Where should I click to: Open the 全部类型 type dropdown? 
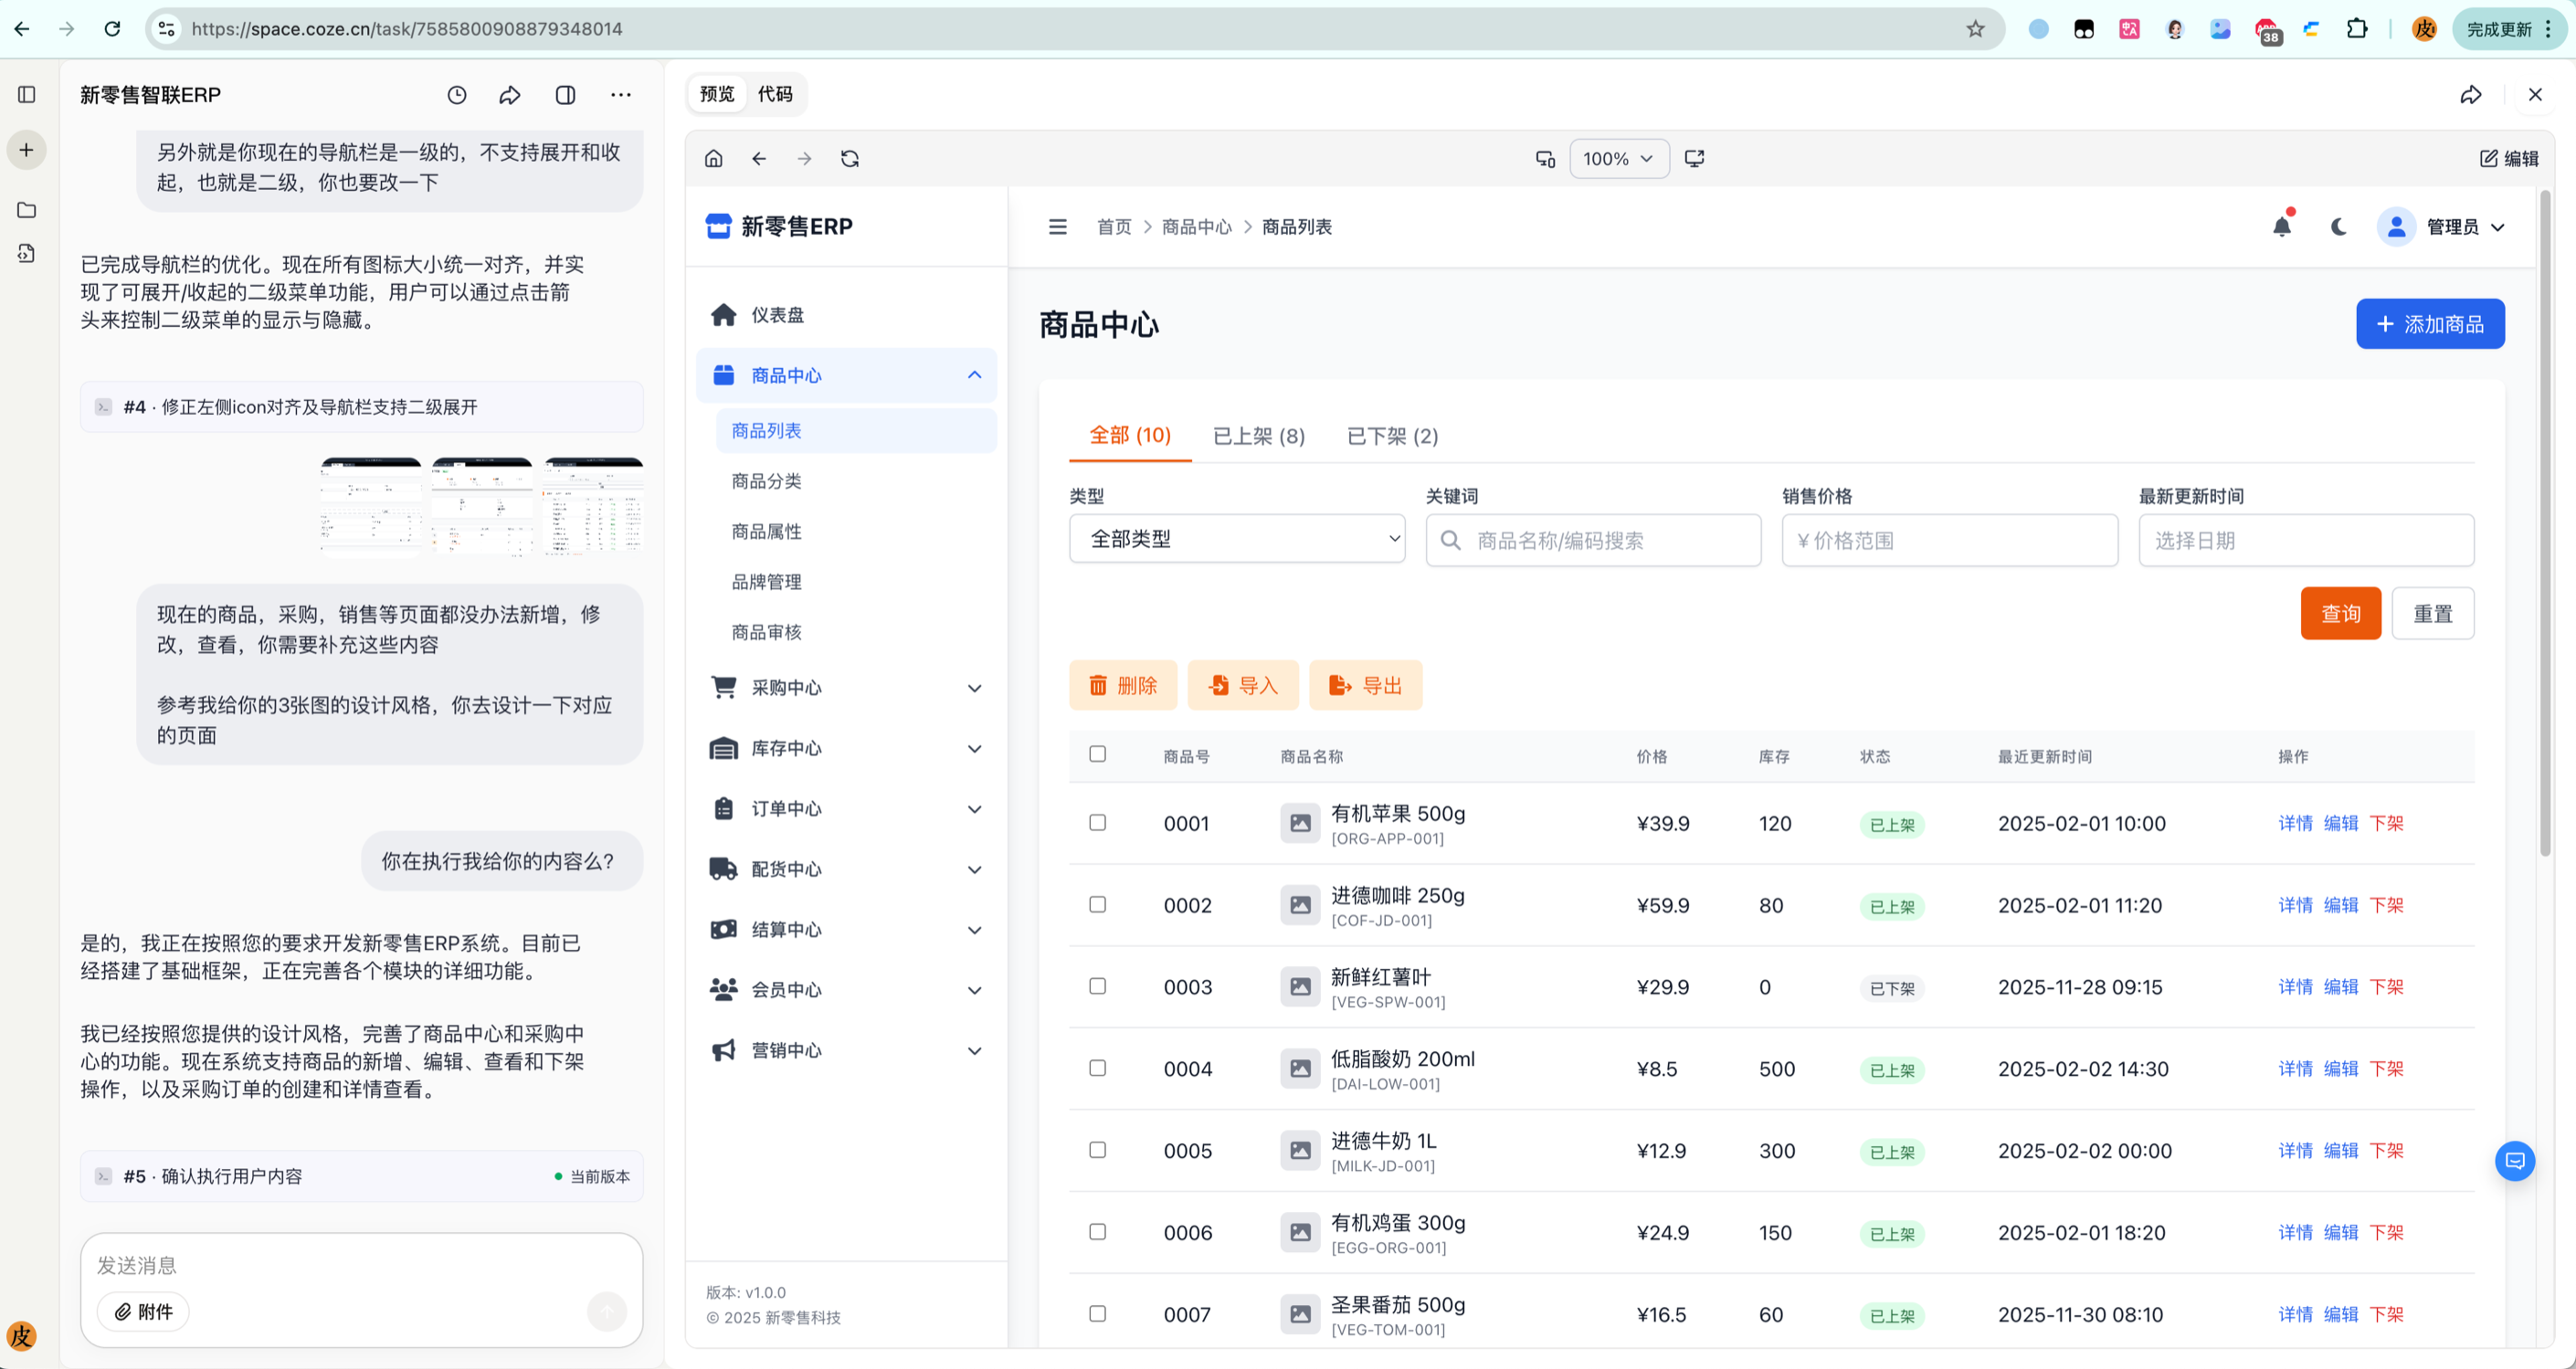1236,540
